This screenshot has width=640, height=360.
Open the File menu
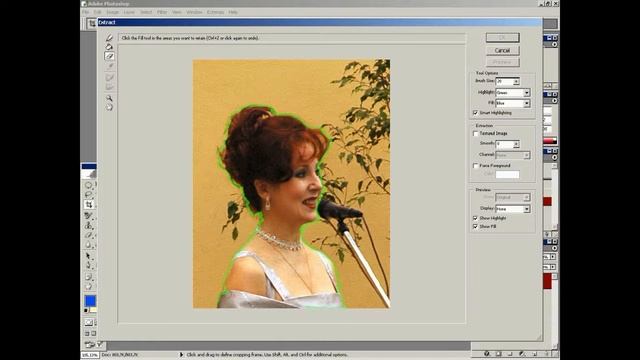pos(86,12)
